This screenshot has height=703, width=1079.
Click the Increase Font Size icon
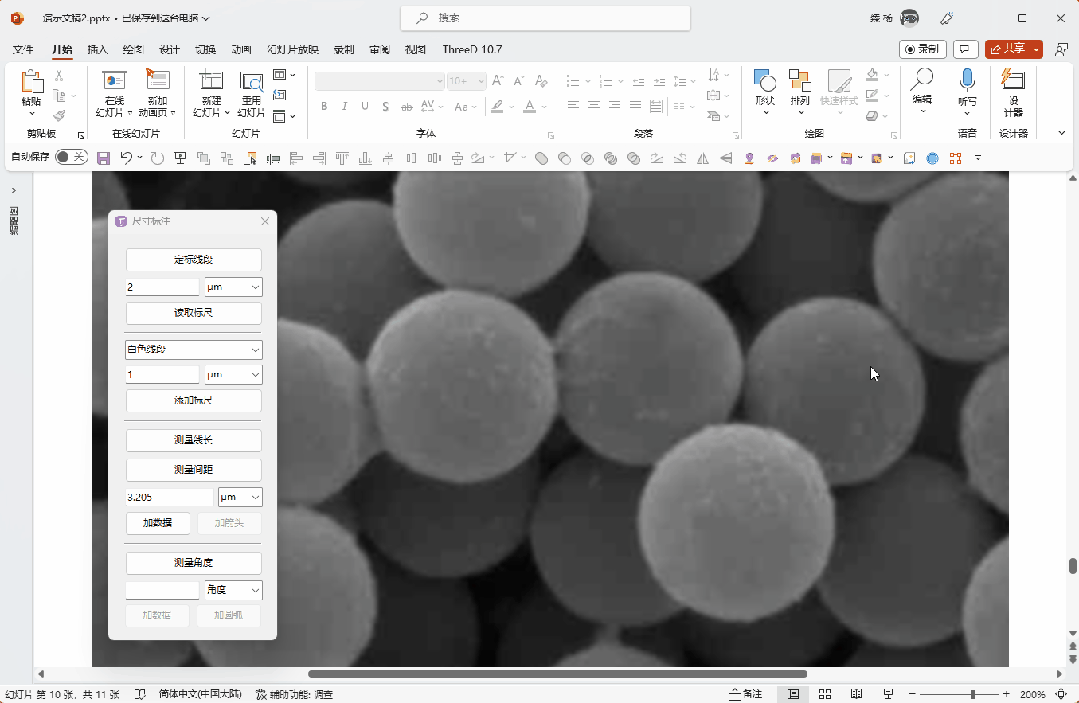[498, 81]
